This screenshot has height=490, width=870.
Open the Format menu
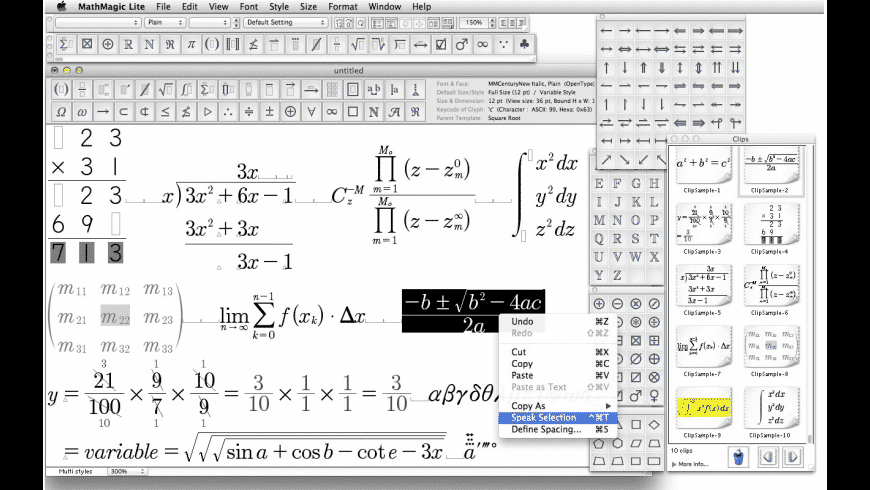click(342, 7)
